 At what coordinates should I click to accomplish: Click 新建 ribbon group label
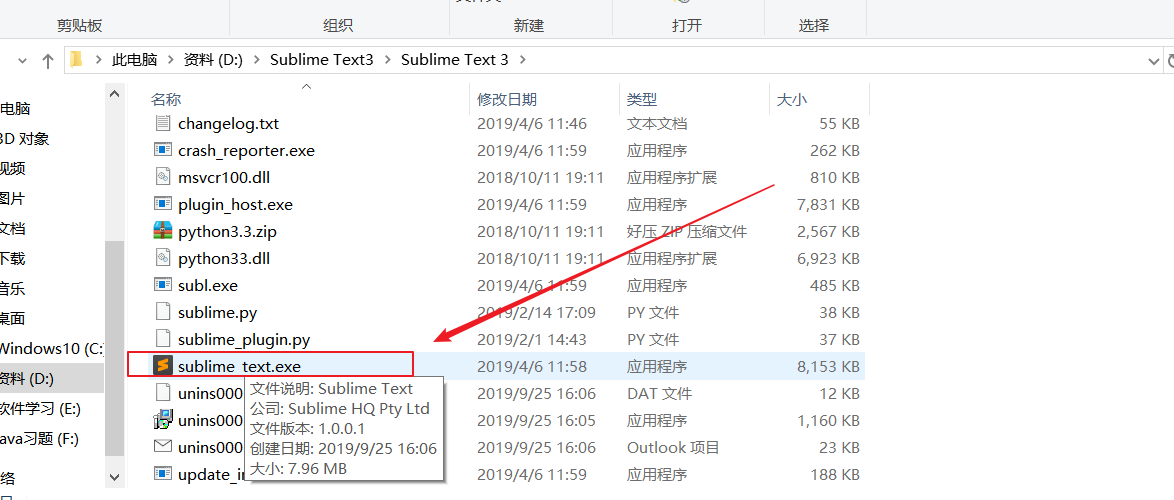[529, 25]
